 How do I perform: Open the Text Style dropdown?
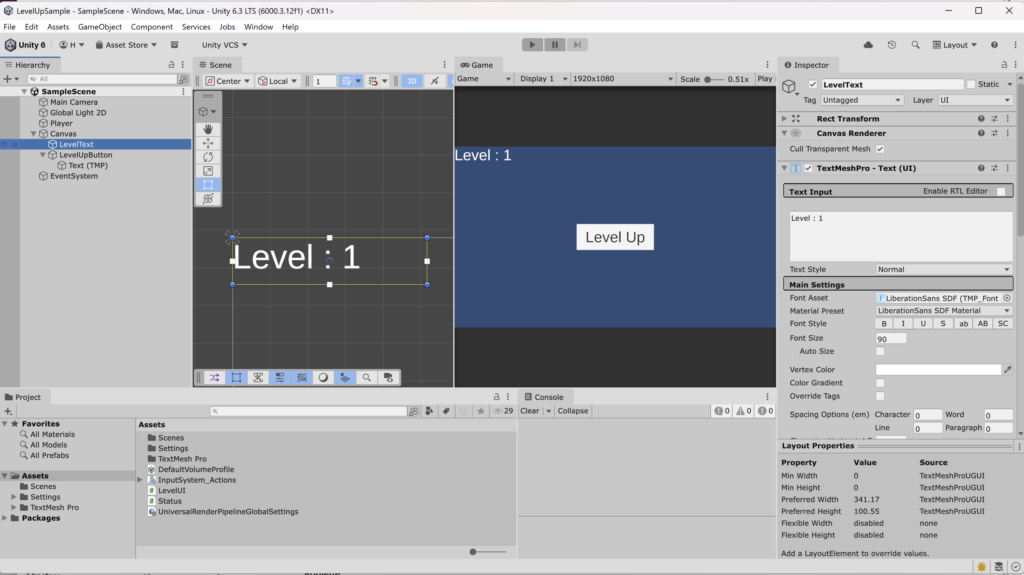tap(943, 269)
